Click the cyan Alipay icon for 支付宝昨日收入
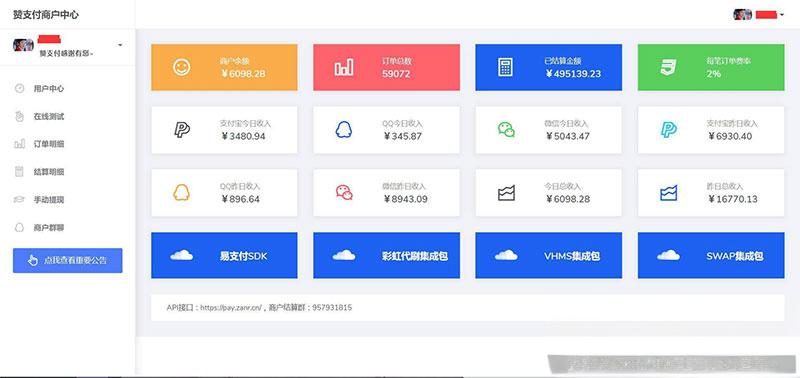Image resolution: width=800 pixels, height=378 pixels. [x=668, y=130]
